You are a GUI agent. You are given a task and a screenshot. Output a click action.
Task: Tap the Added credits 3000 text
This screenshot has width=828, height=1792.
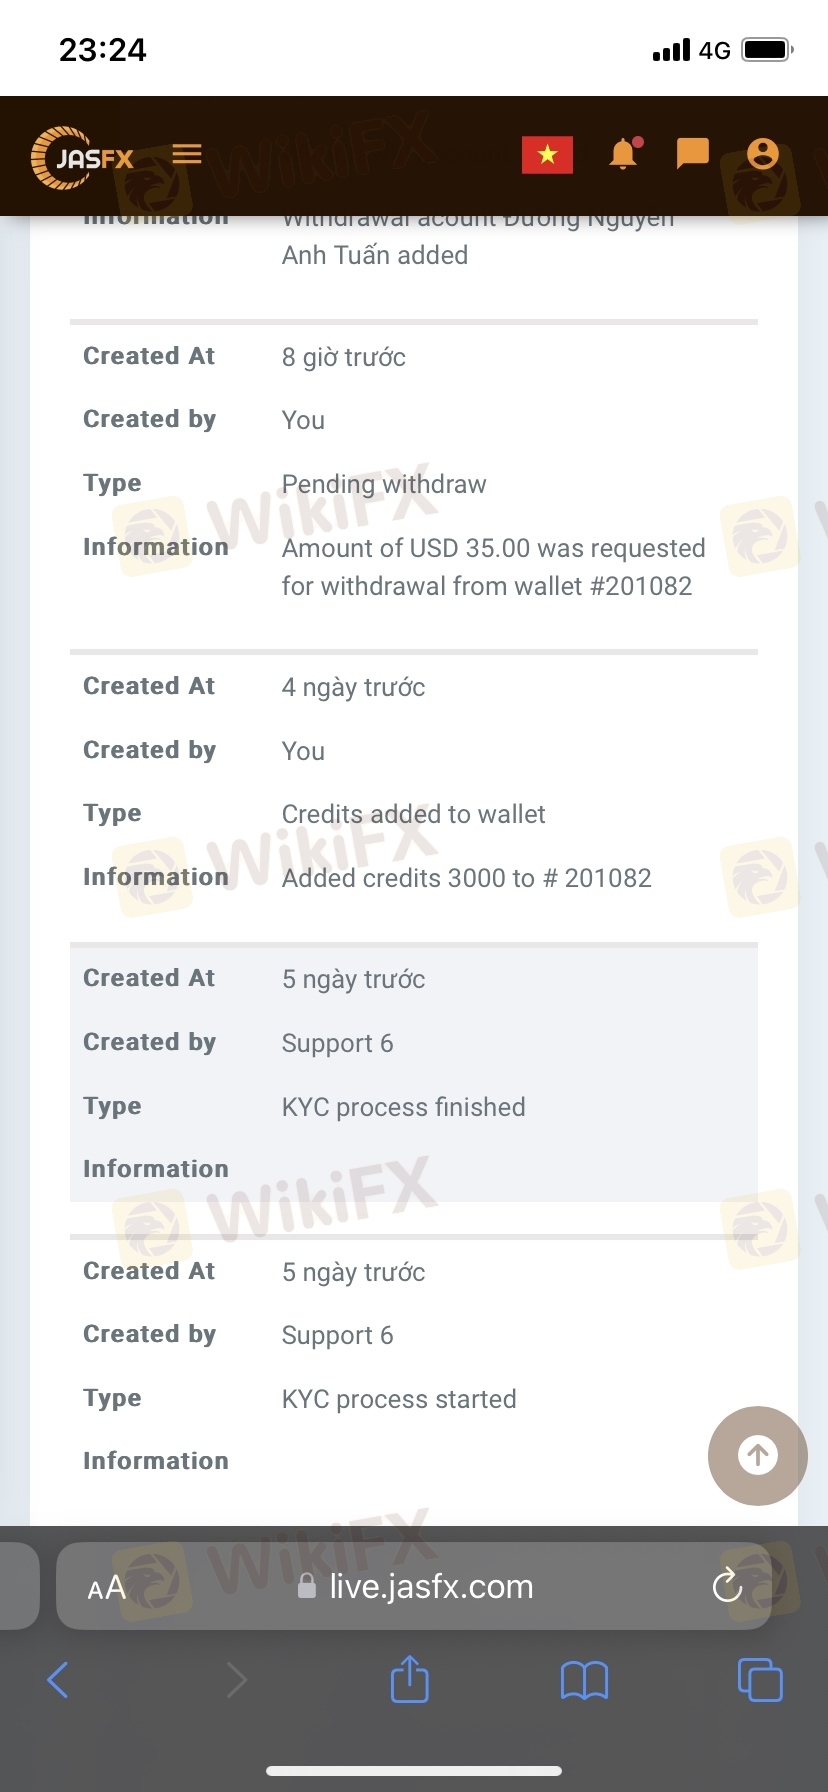[466, 878]
